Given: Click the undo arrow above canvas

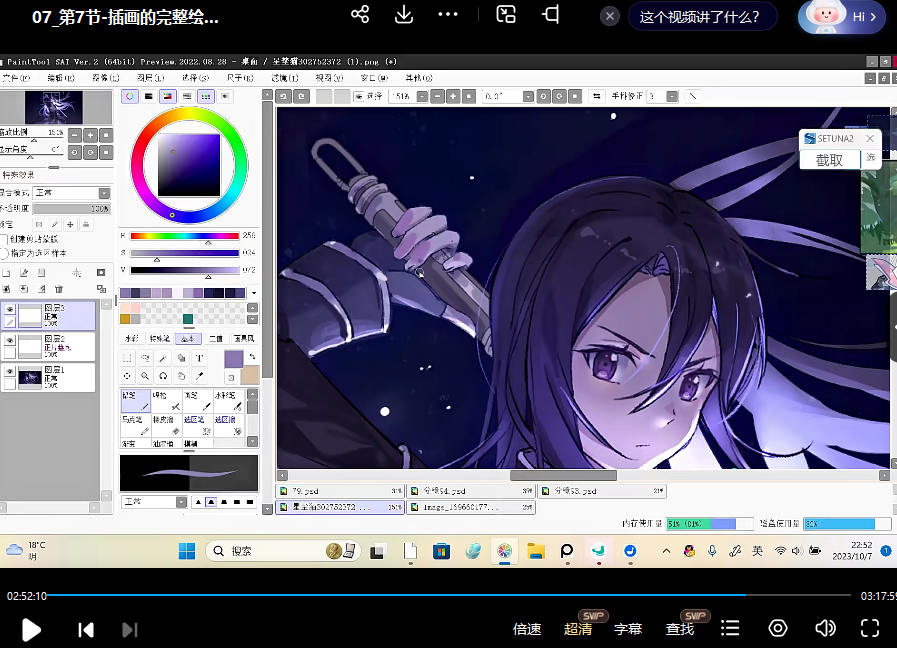Looking at the screenshot, I should pos(284,96).
